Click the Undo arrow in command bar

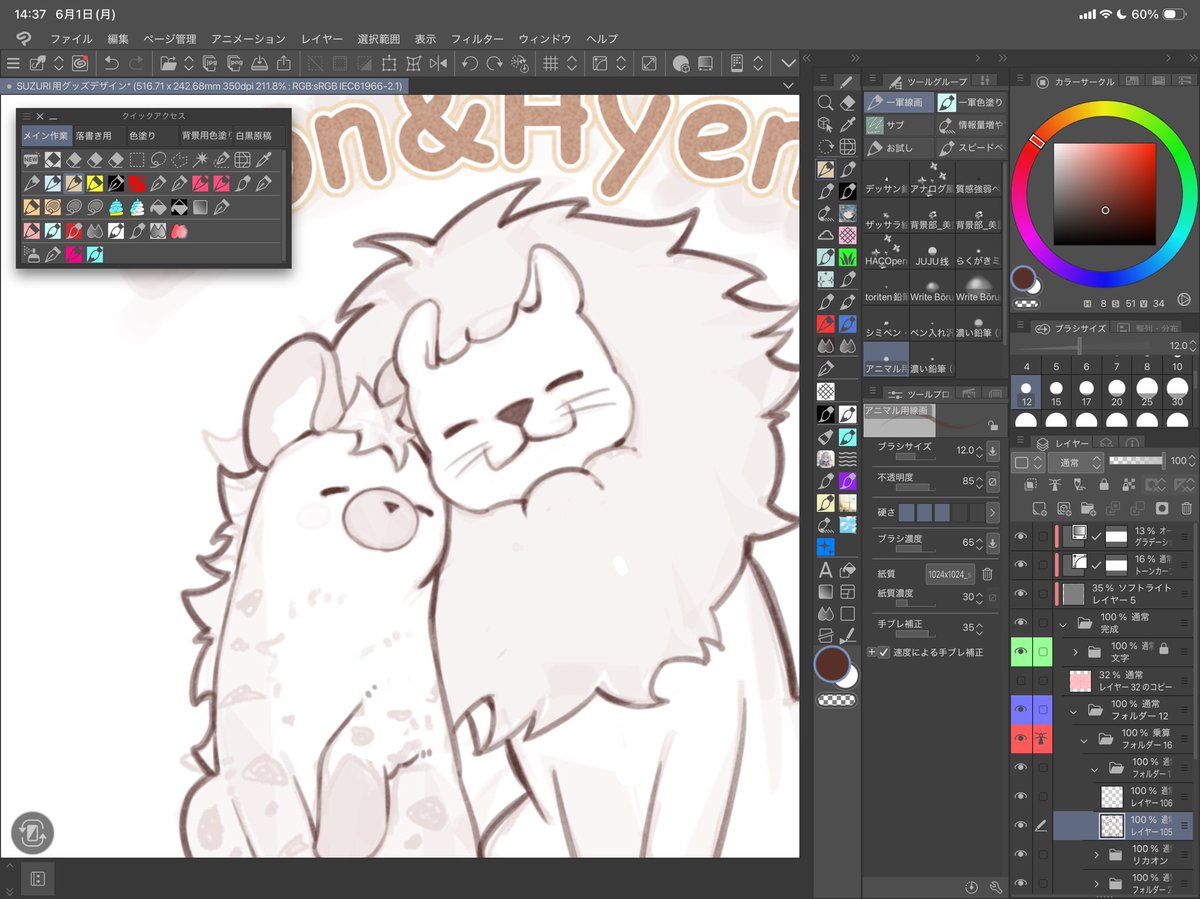[x=112, y=63]
